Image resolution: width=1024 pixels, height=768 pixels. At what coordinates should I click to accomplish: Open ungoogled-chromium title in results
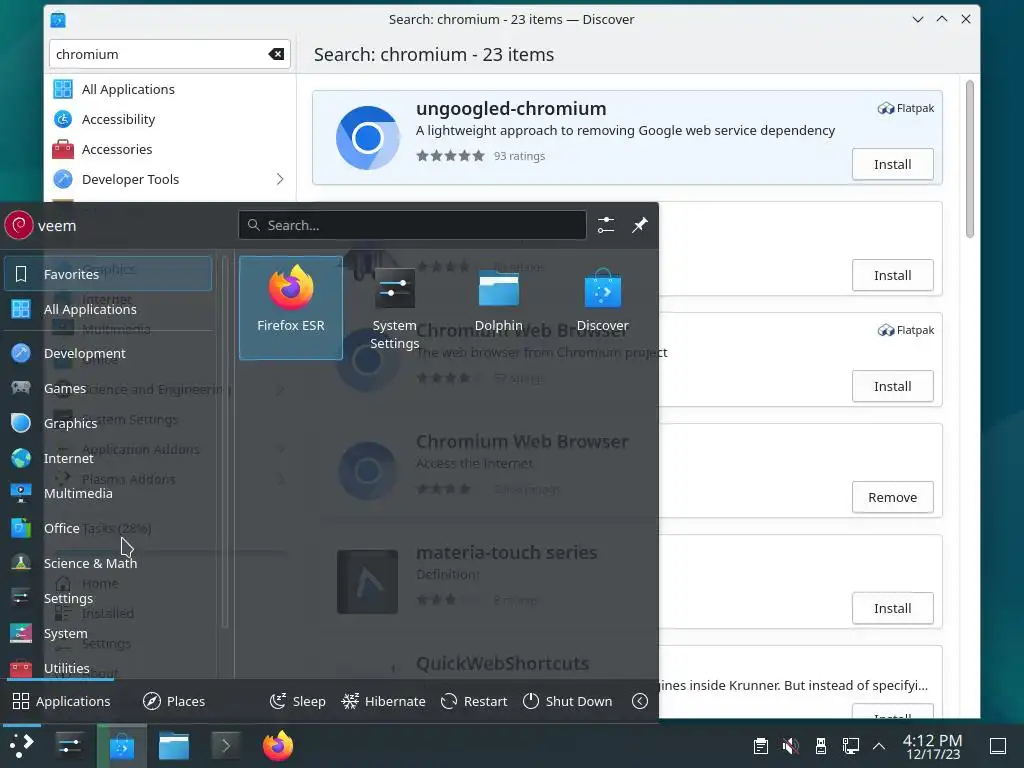point(511,108)
